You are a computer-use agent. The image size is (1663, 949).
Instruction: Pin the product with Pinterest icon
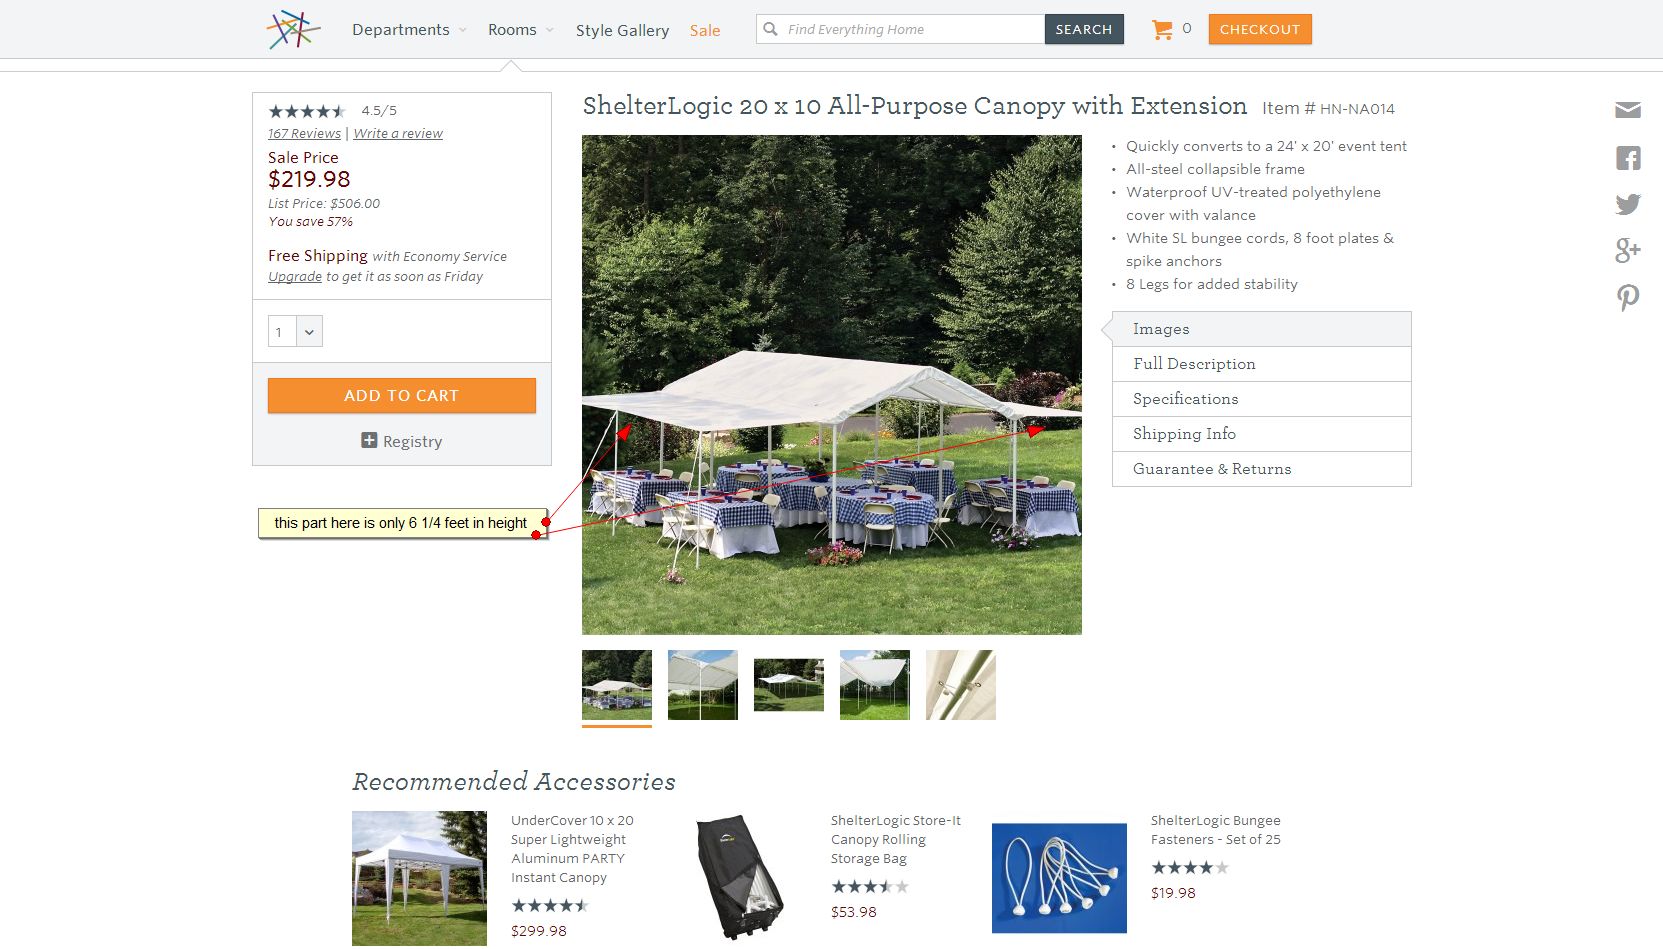1628,298
